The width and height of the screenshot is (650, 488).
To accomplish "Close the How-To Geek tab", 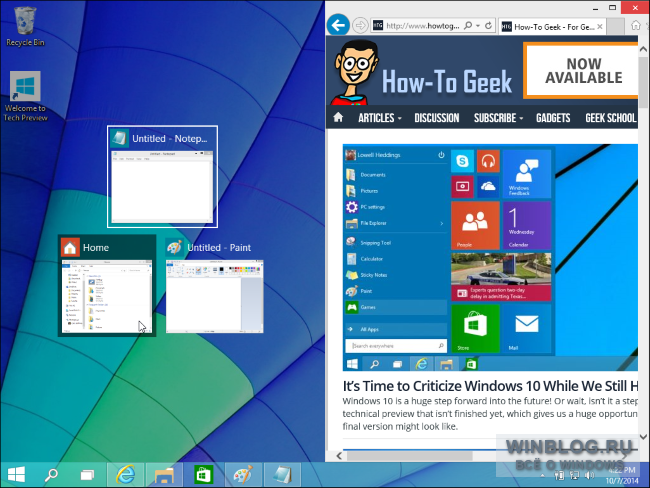I will [x=600, y=27].
